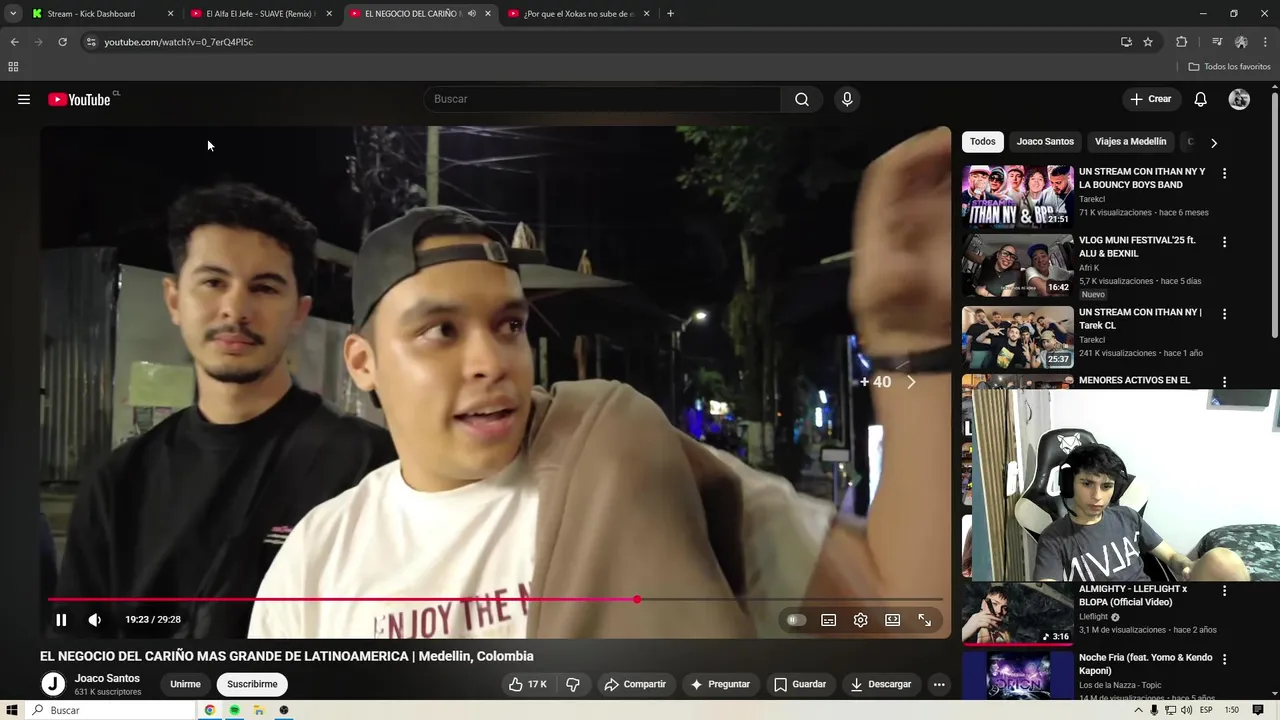Click the Unirme membership button

pos(185,684)
